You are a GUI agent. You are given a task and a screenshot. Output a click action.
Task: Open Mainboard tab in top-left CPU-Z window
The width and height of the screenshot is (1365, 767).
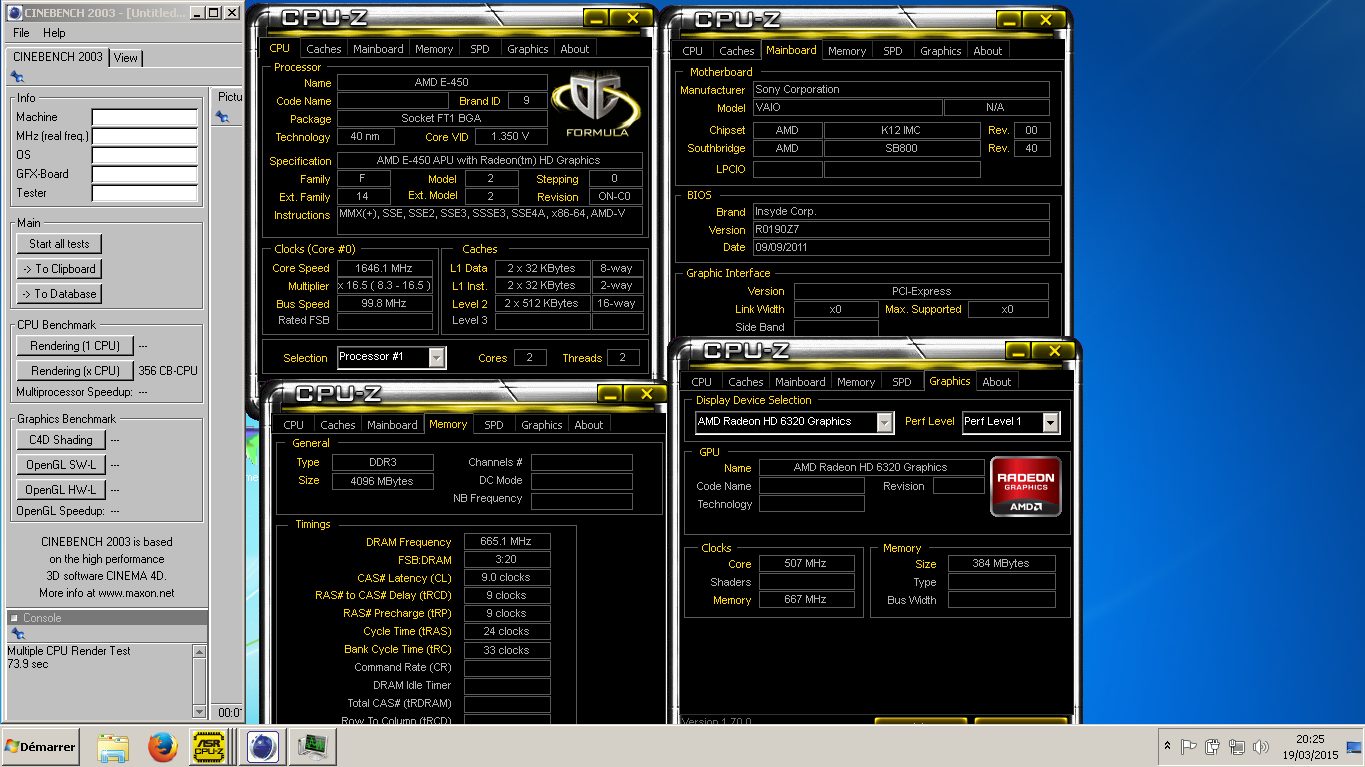coord(378,49)
